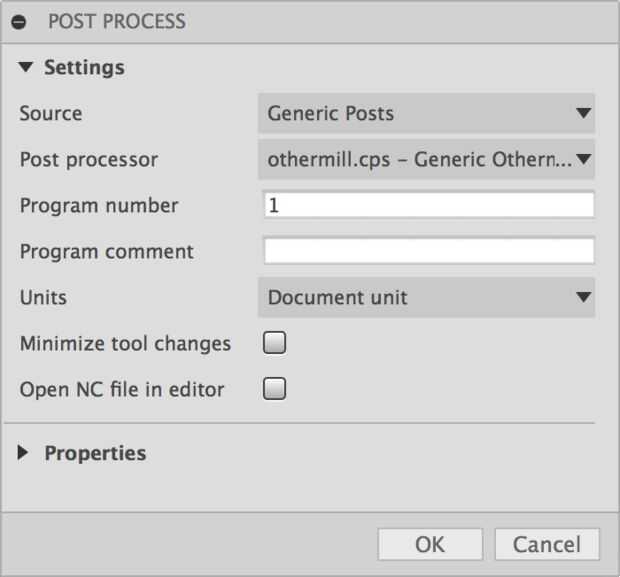This screenshot has width=620, height=577.
Task: Click the Post processor dropdown arrow
Action: pyautogui.click(x=584, y=159)
